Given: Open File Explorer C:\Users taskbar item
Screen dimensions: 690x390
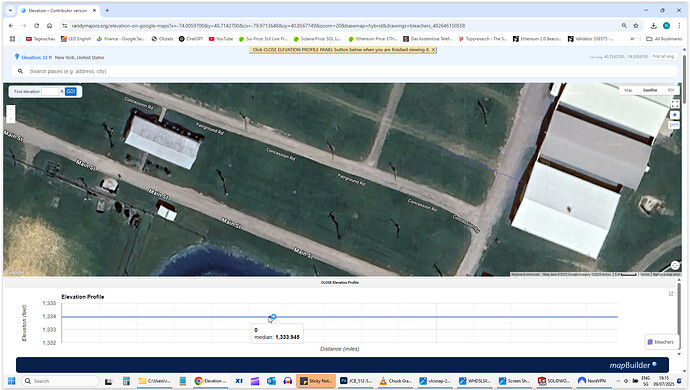Looking at the screenshot, I should click(x=154, y=381).
